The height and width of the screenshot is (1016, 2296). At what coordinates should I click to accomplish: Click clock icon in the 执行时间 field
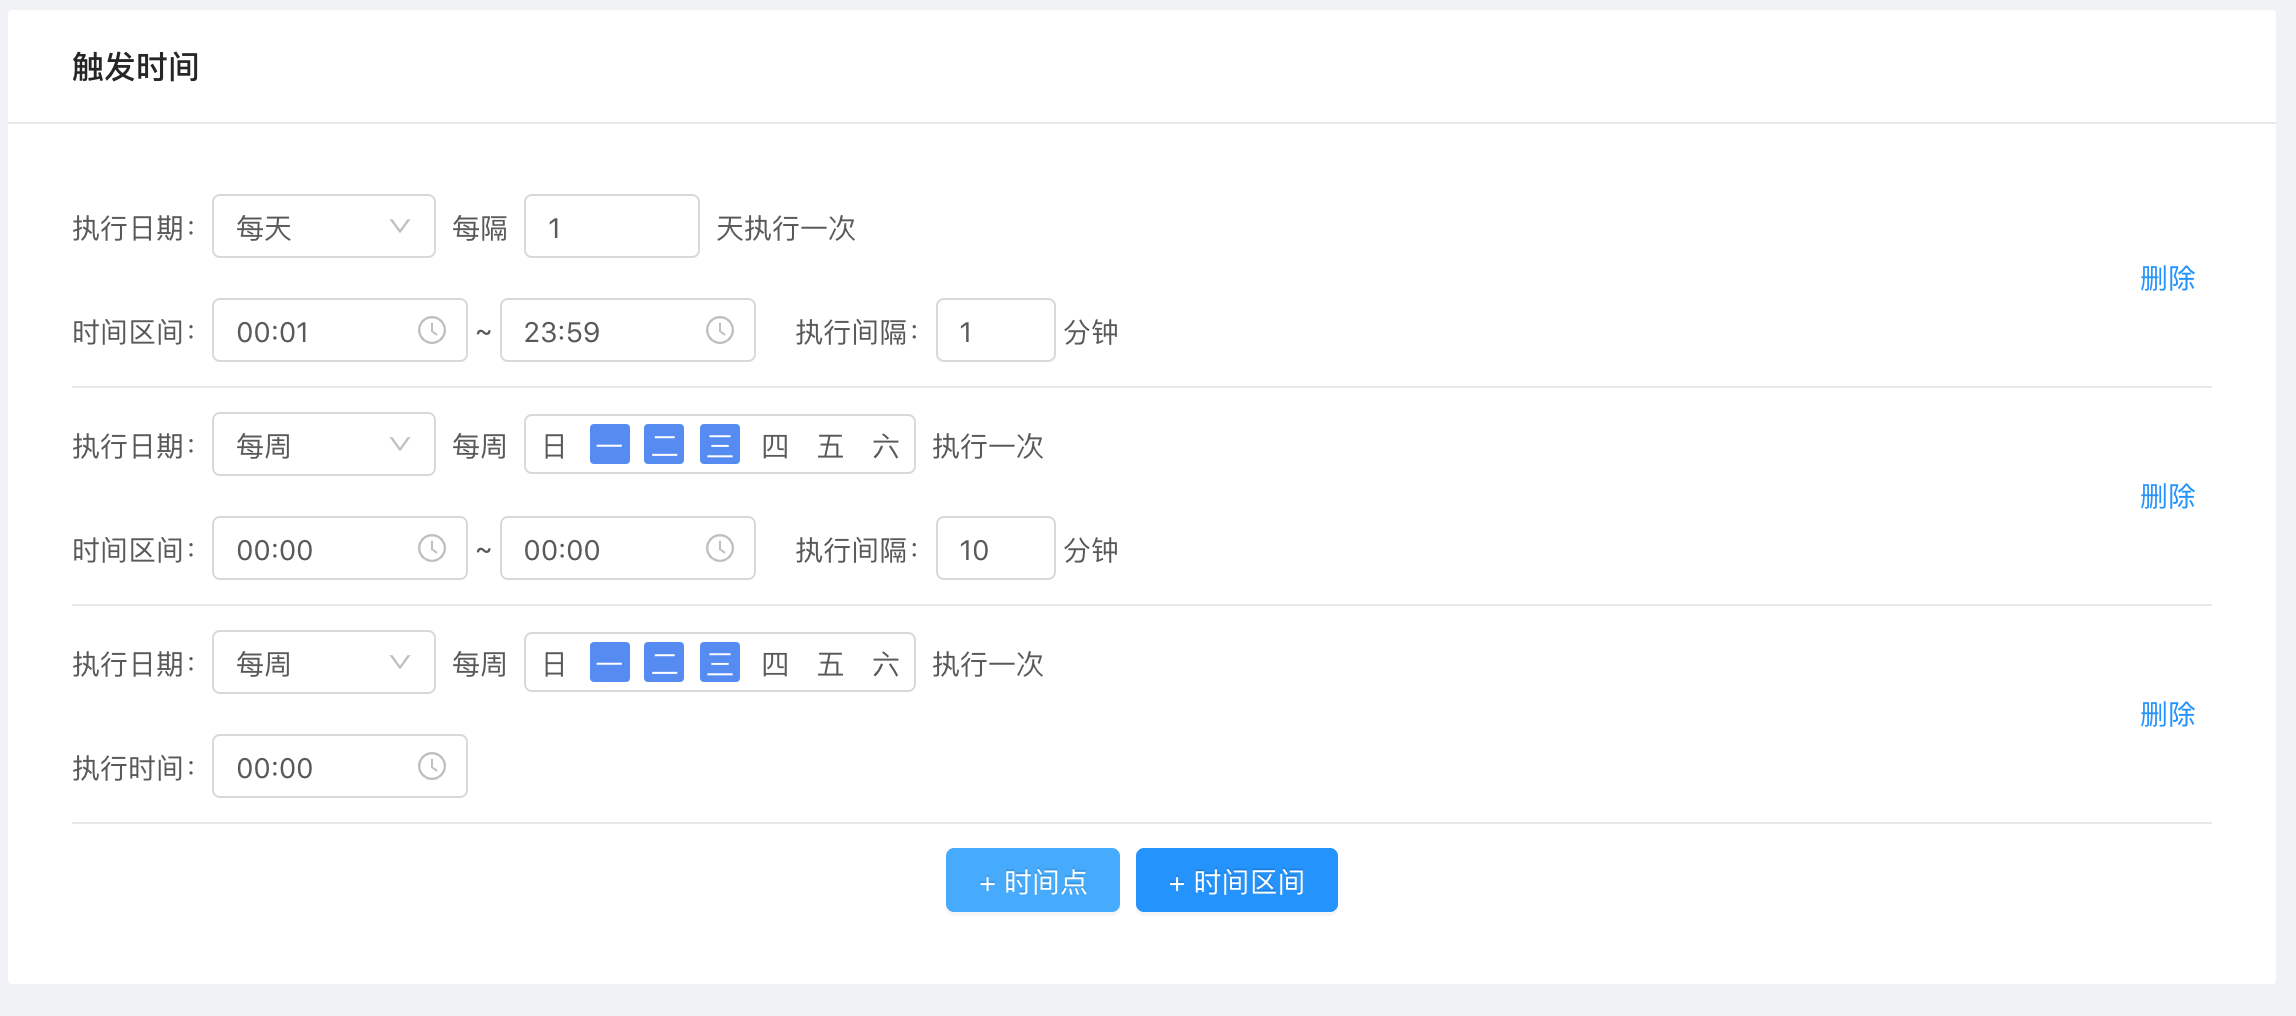point(431,766)
